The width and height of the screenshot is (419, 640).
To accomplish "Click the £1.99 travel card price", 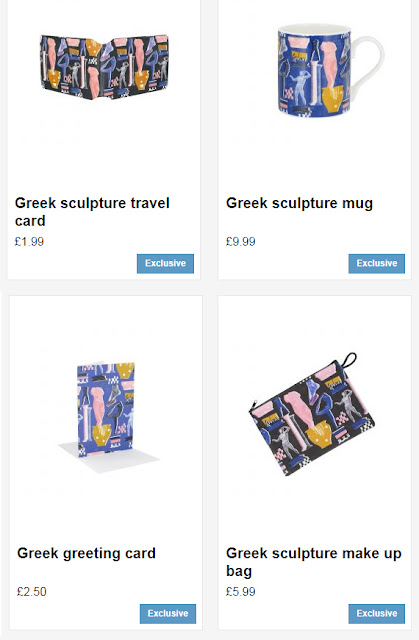I will click(x=29, y=242).
